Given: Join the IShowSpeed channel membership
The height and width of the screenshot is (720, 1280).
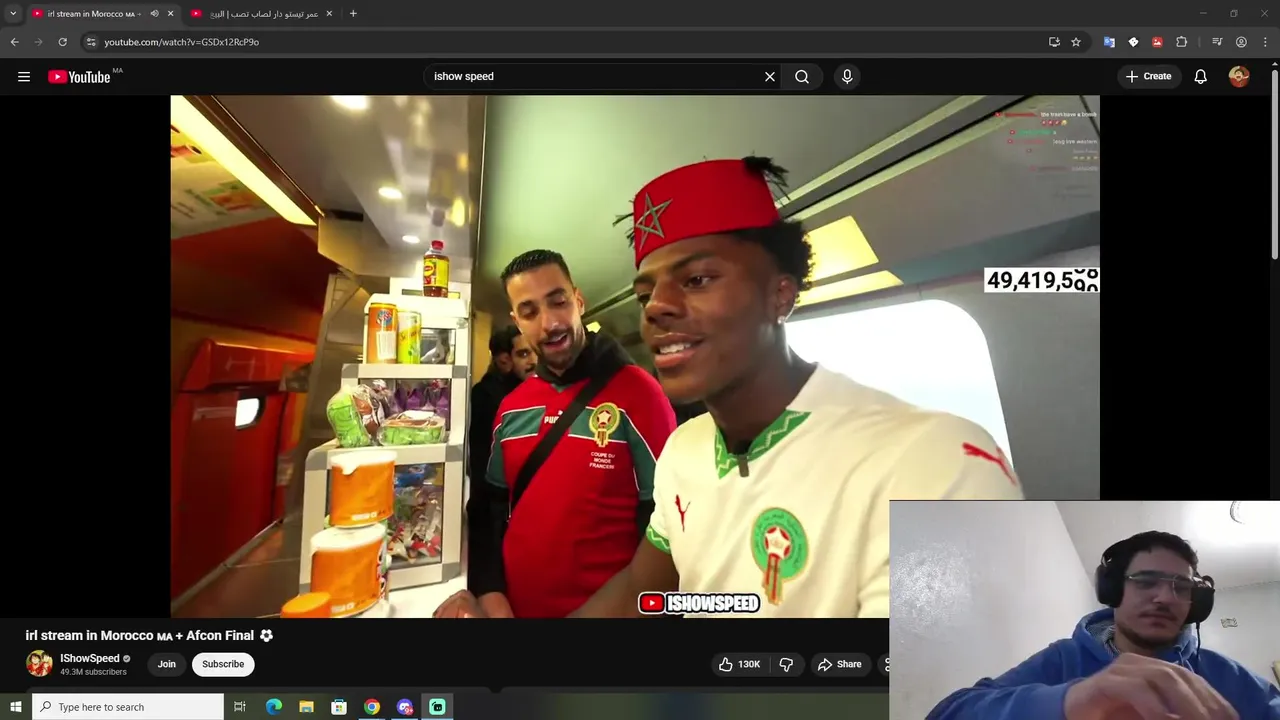Looking at the screenshot, I should click(x=167, y=664).
